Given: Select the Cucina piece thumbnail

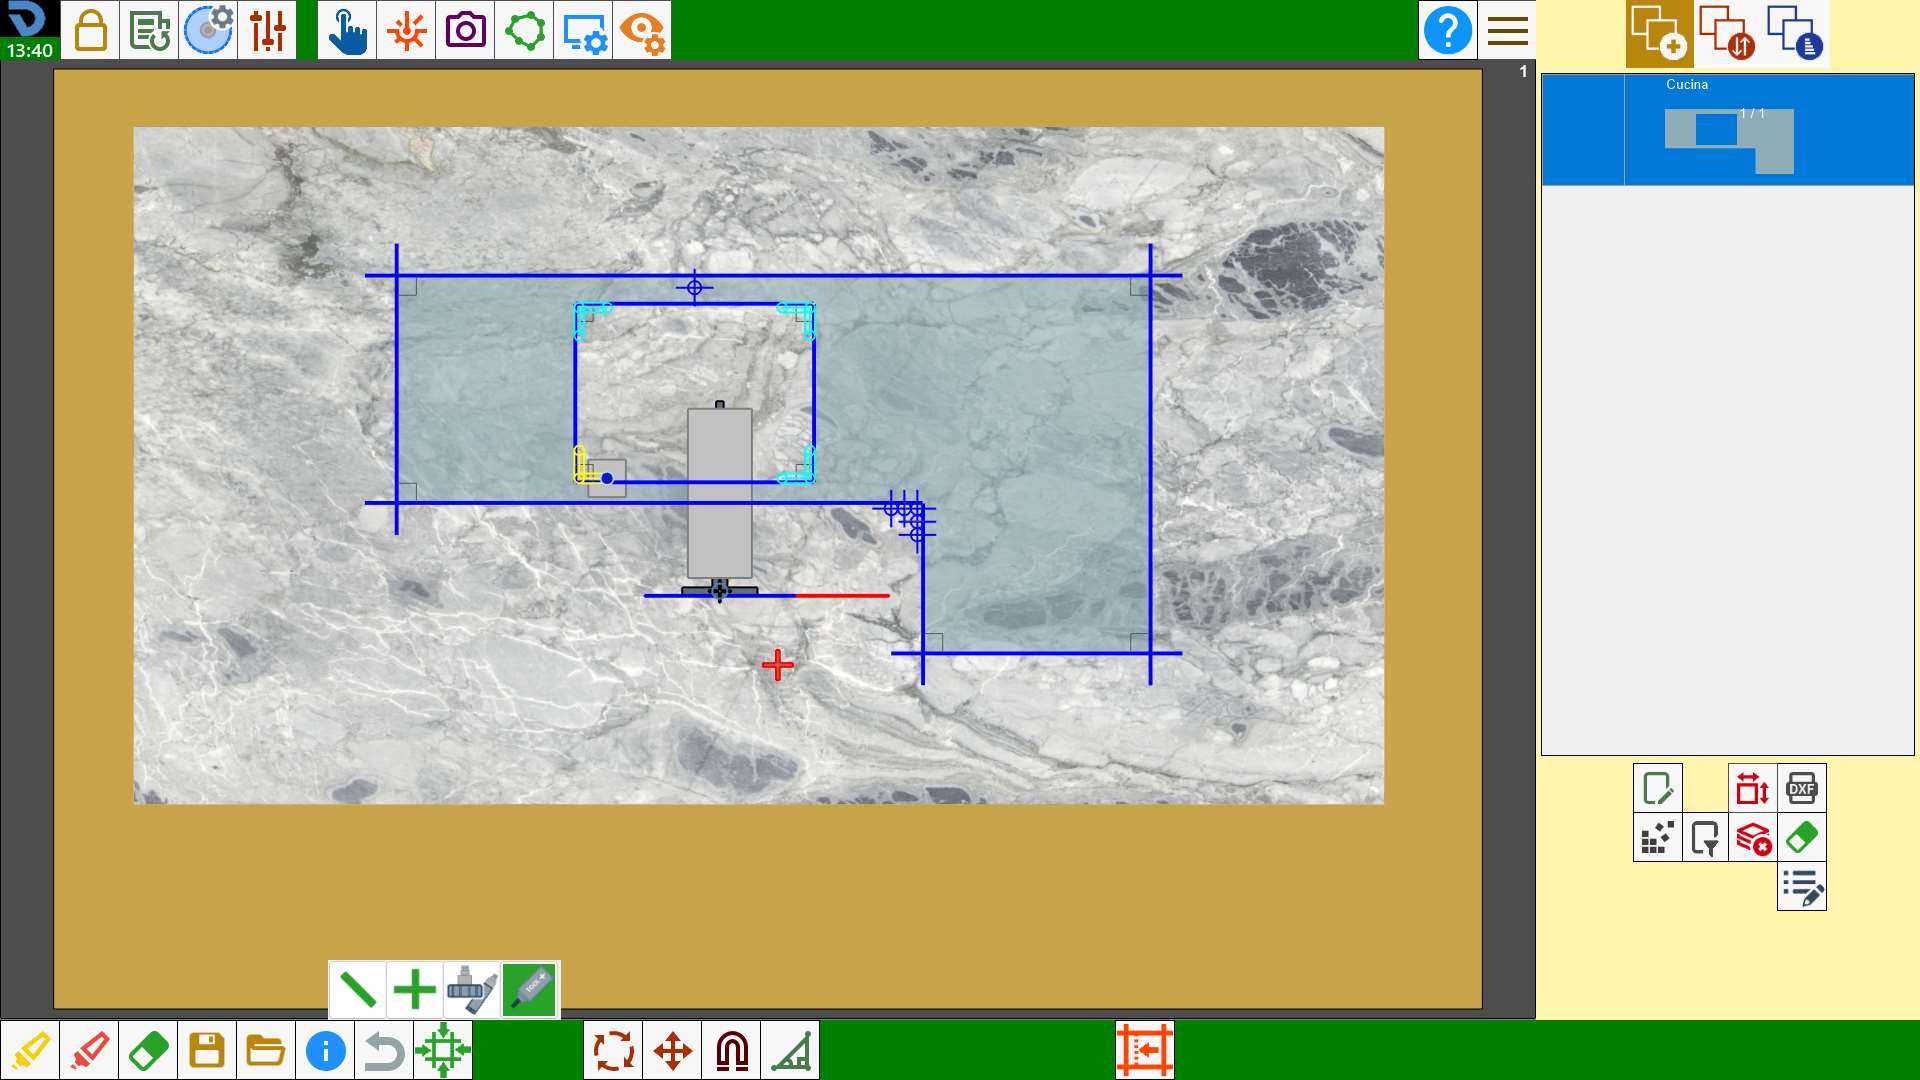Looking at the screenshot, I should pos(1728,130).
